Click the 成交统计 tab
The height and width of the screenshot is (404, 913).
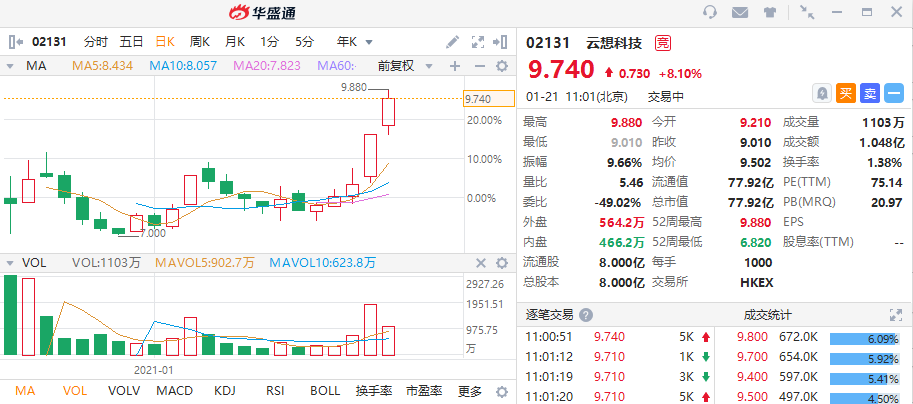(x=767, y=315)
